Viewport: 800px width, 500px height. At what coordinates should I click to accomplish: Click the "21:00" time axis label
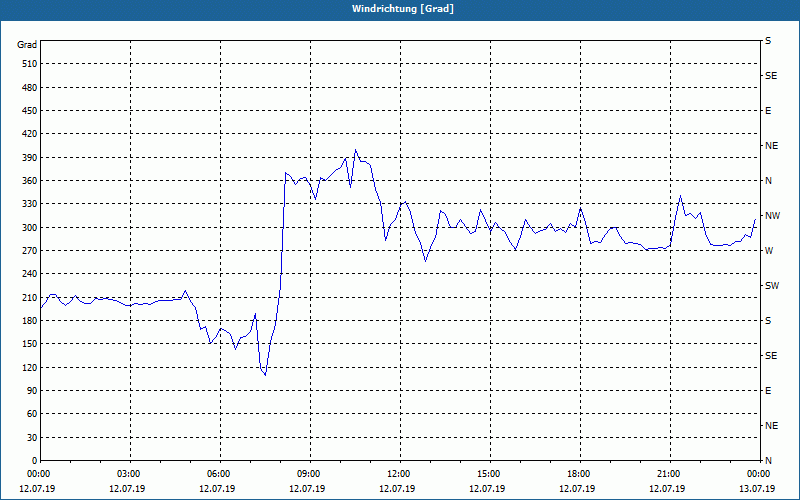tap(667, 474)
